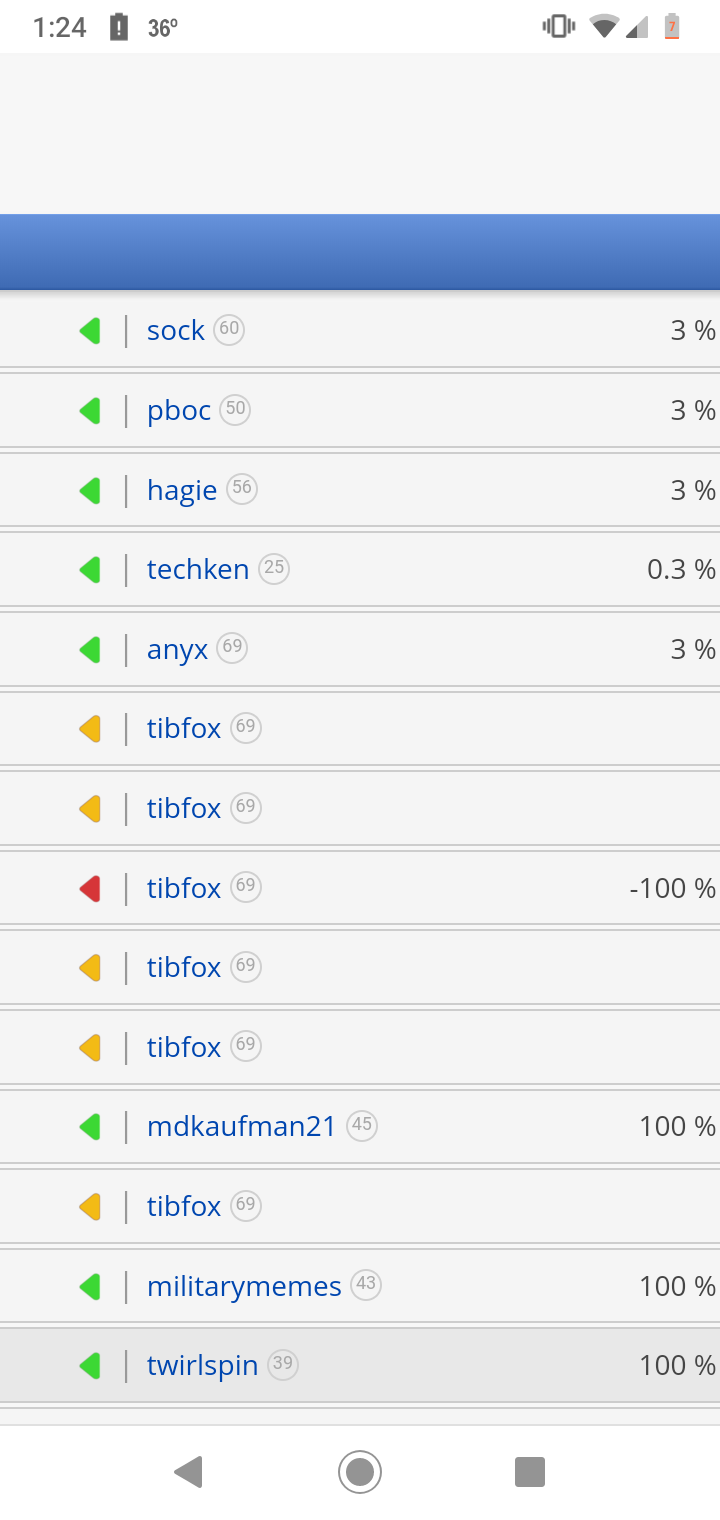This screenshot has width=720, height=1520.
Task: Click the green arrow beside mdkaufman21
Action: coord(90,1127)
